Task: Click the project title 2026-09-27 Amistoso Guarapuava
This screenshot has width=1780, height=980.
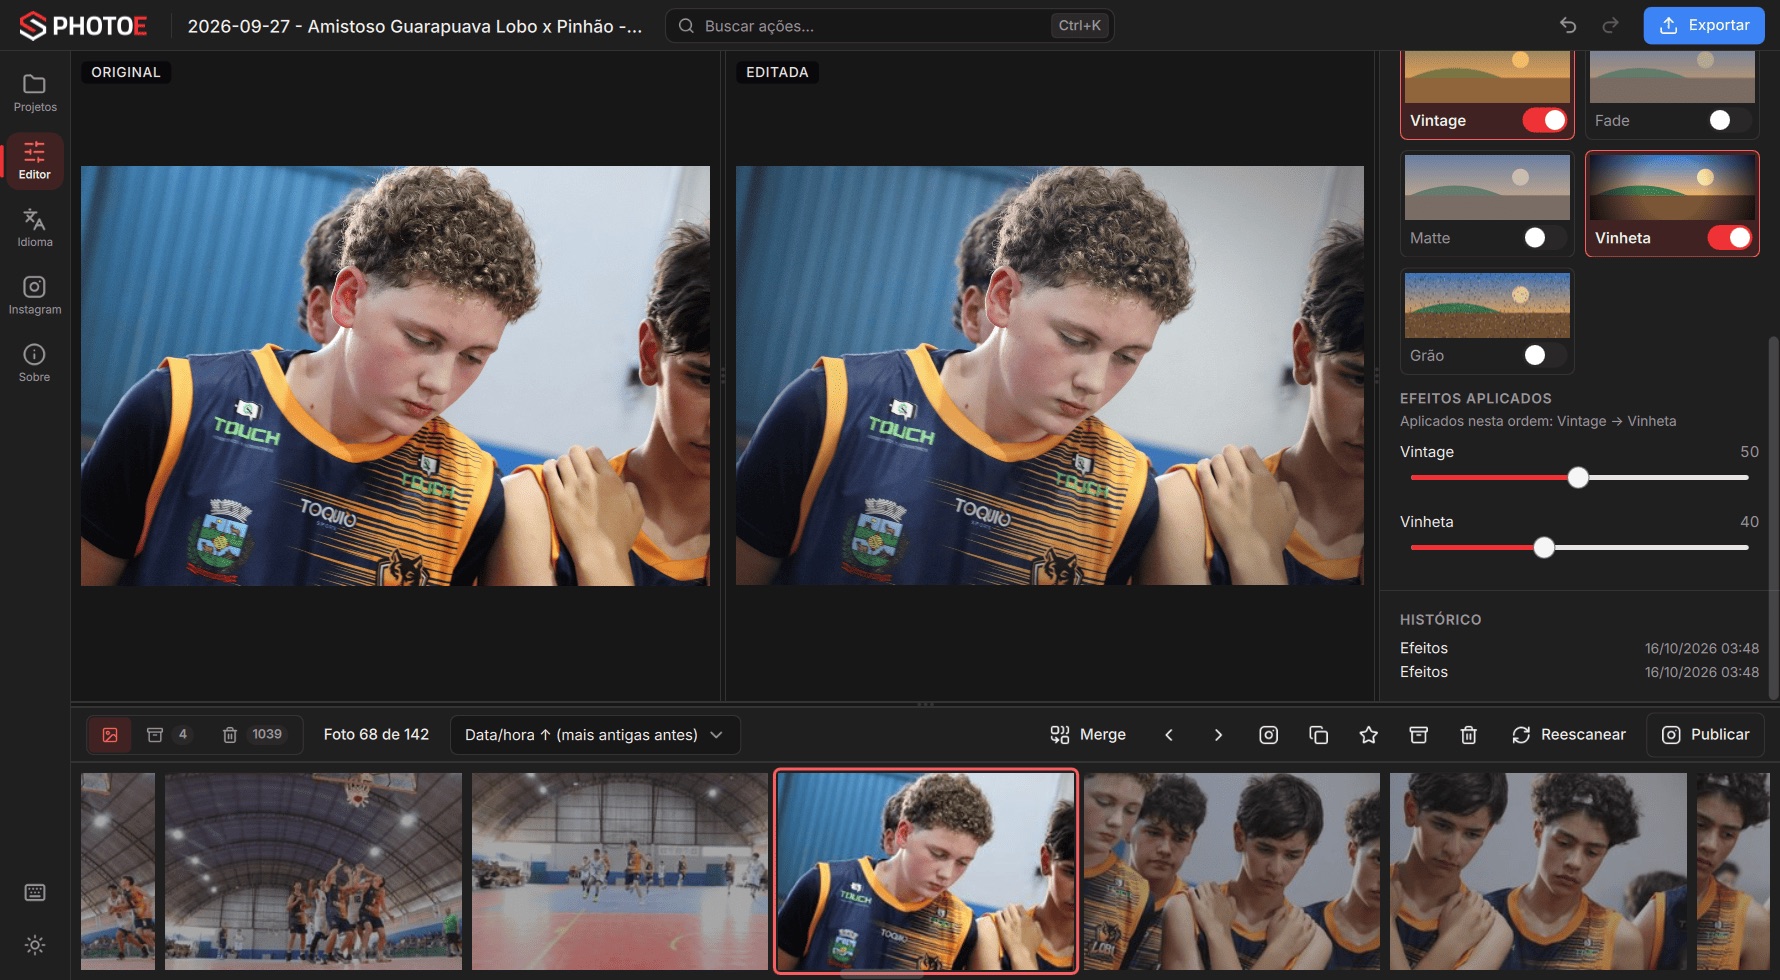Action: pos(415,26)
